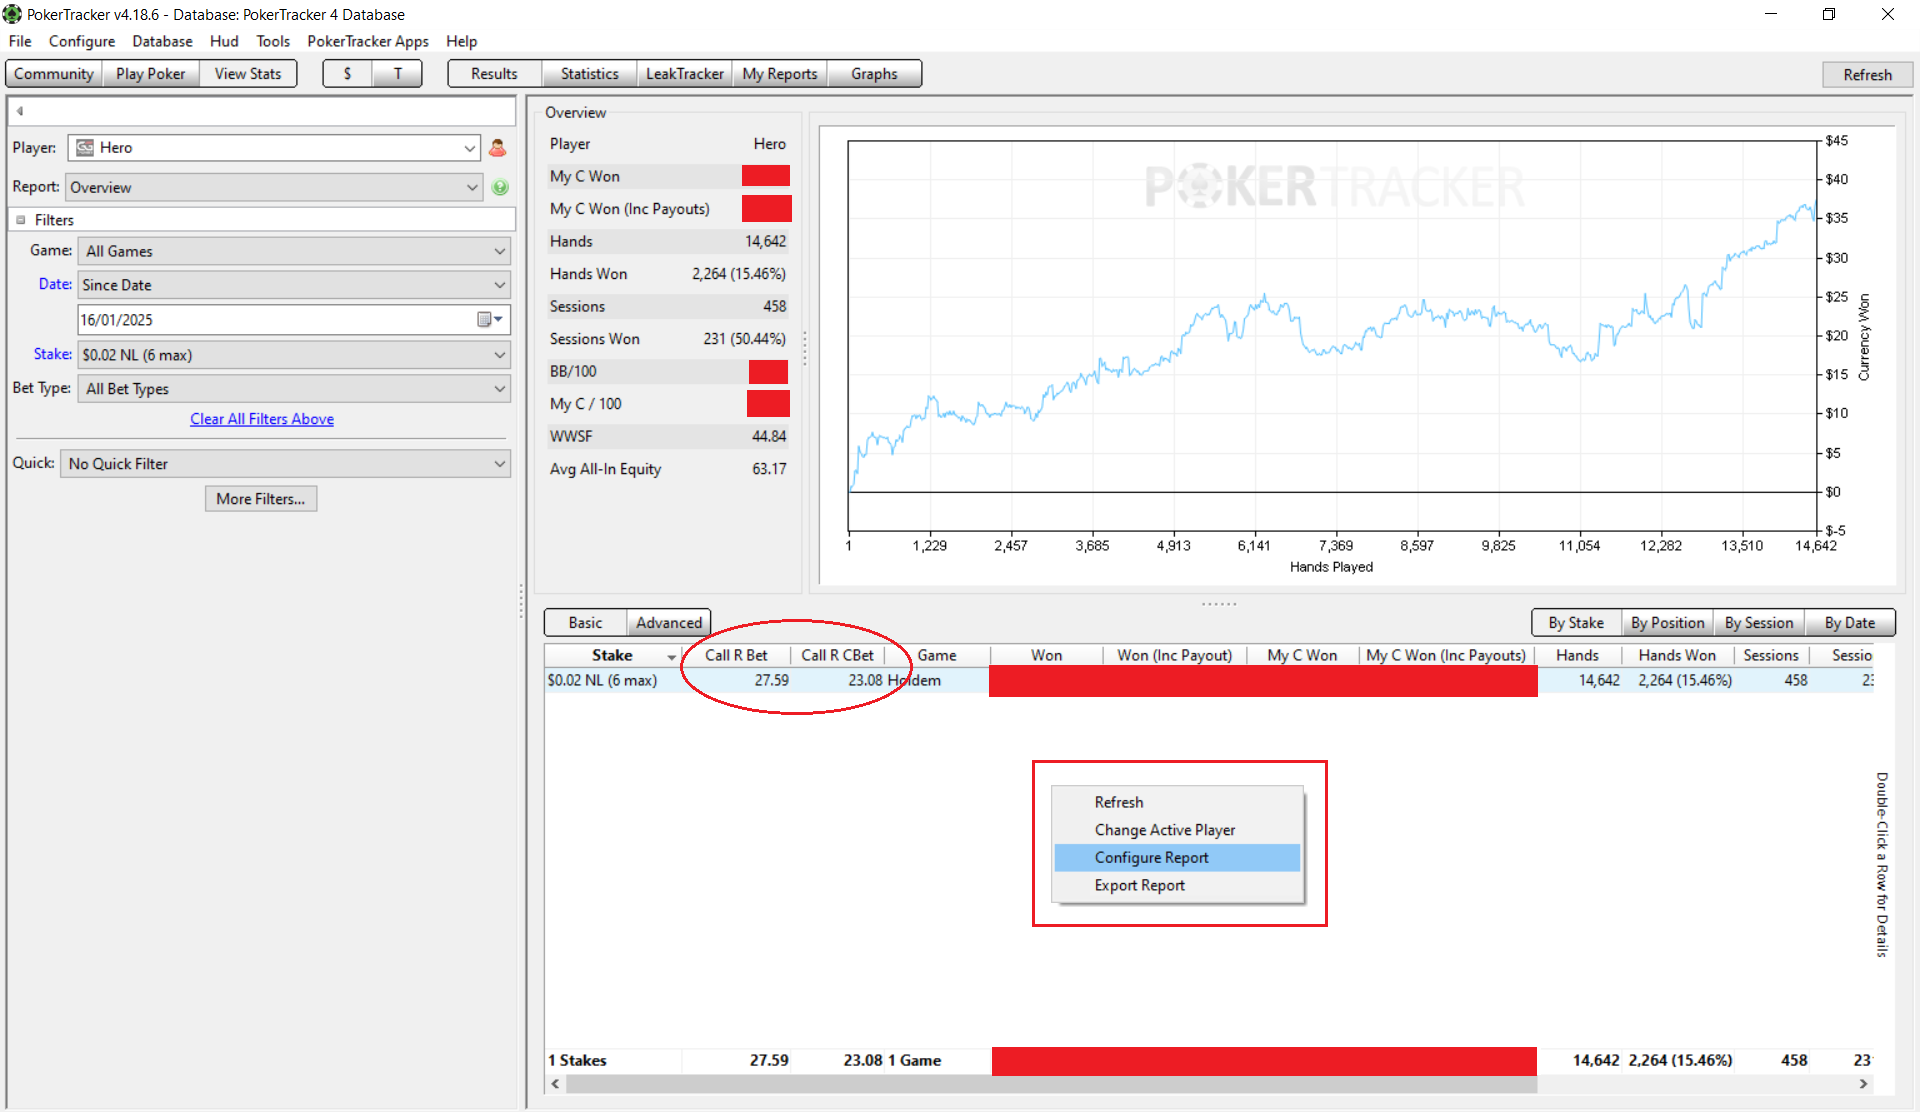Click the Won (Inc Payout) column header

point(1175,656)
